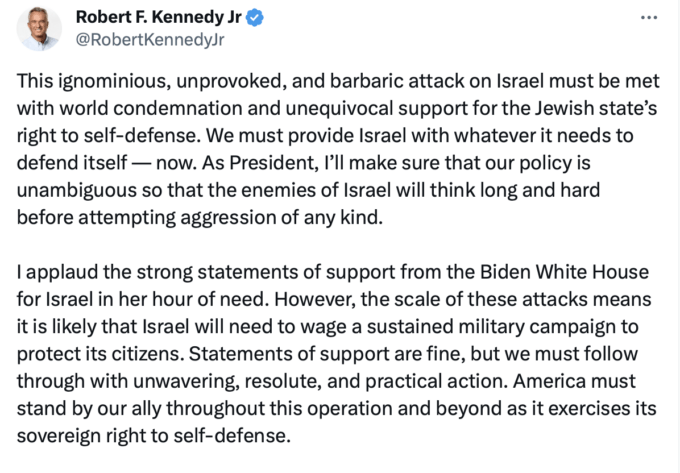Click the second paragraph of the tweet
This screenshot has width=680, height=473.
point(336,354)
